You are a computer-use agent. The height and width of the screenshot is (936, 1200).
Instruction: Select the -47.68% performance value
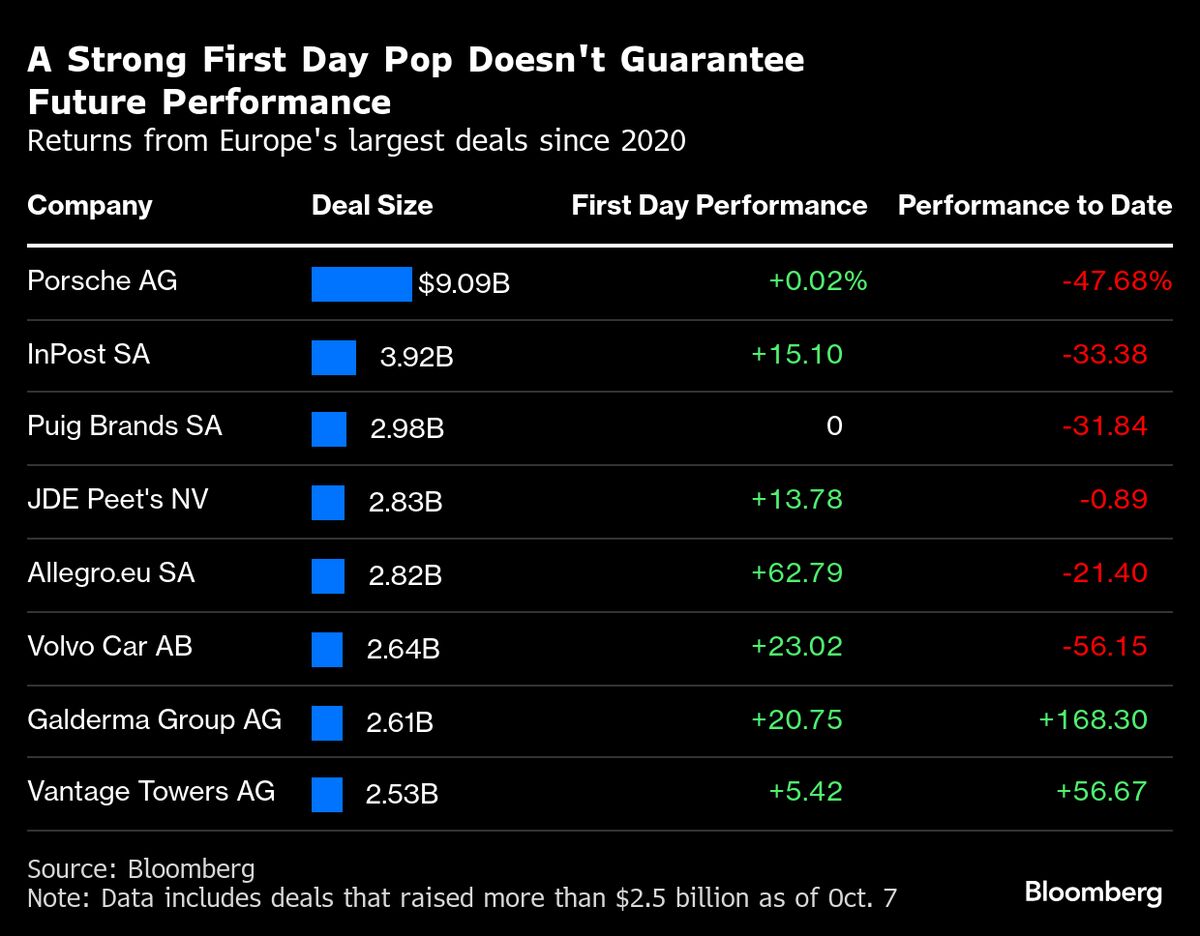click(1116, 281)
